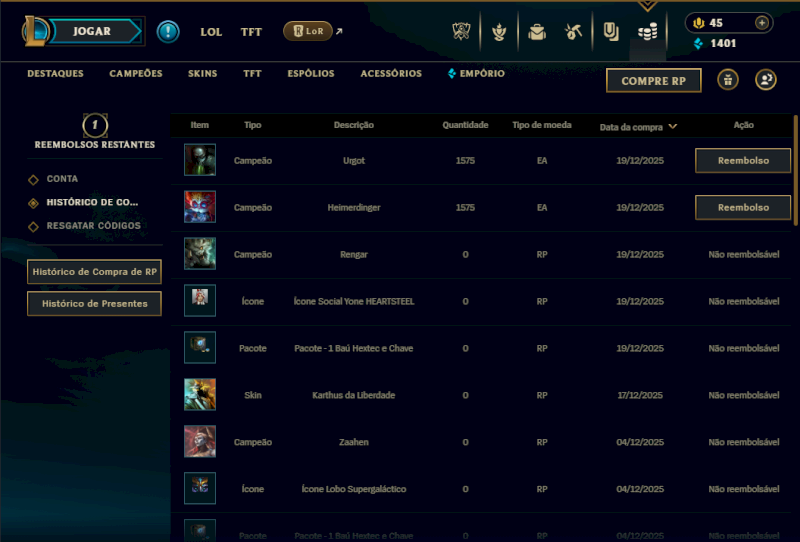Image resolution: width=800 pixels, height=542 pixels.
Task: Open the SKINS store tab
Action: pos(203,73)
